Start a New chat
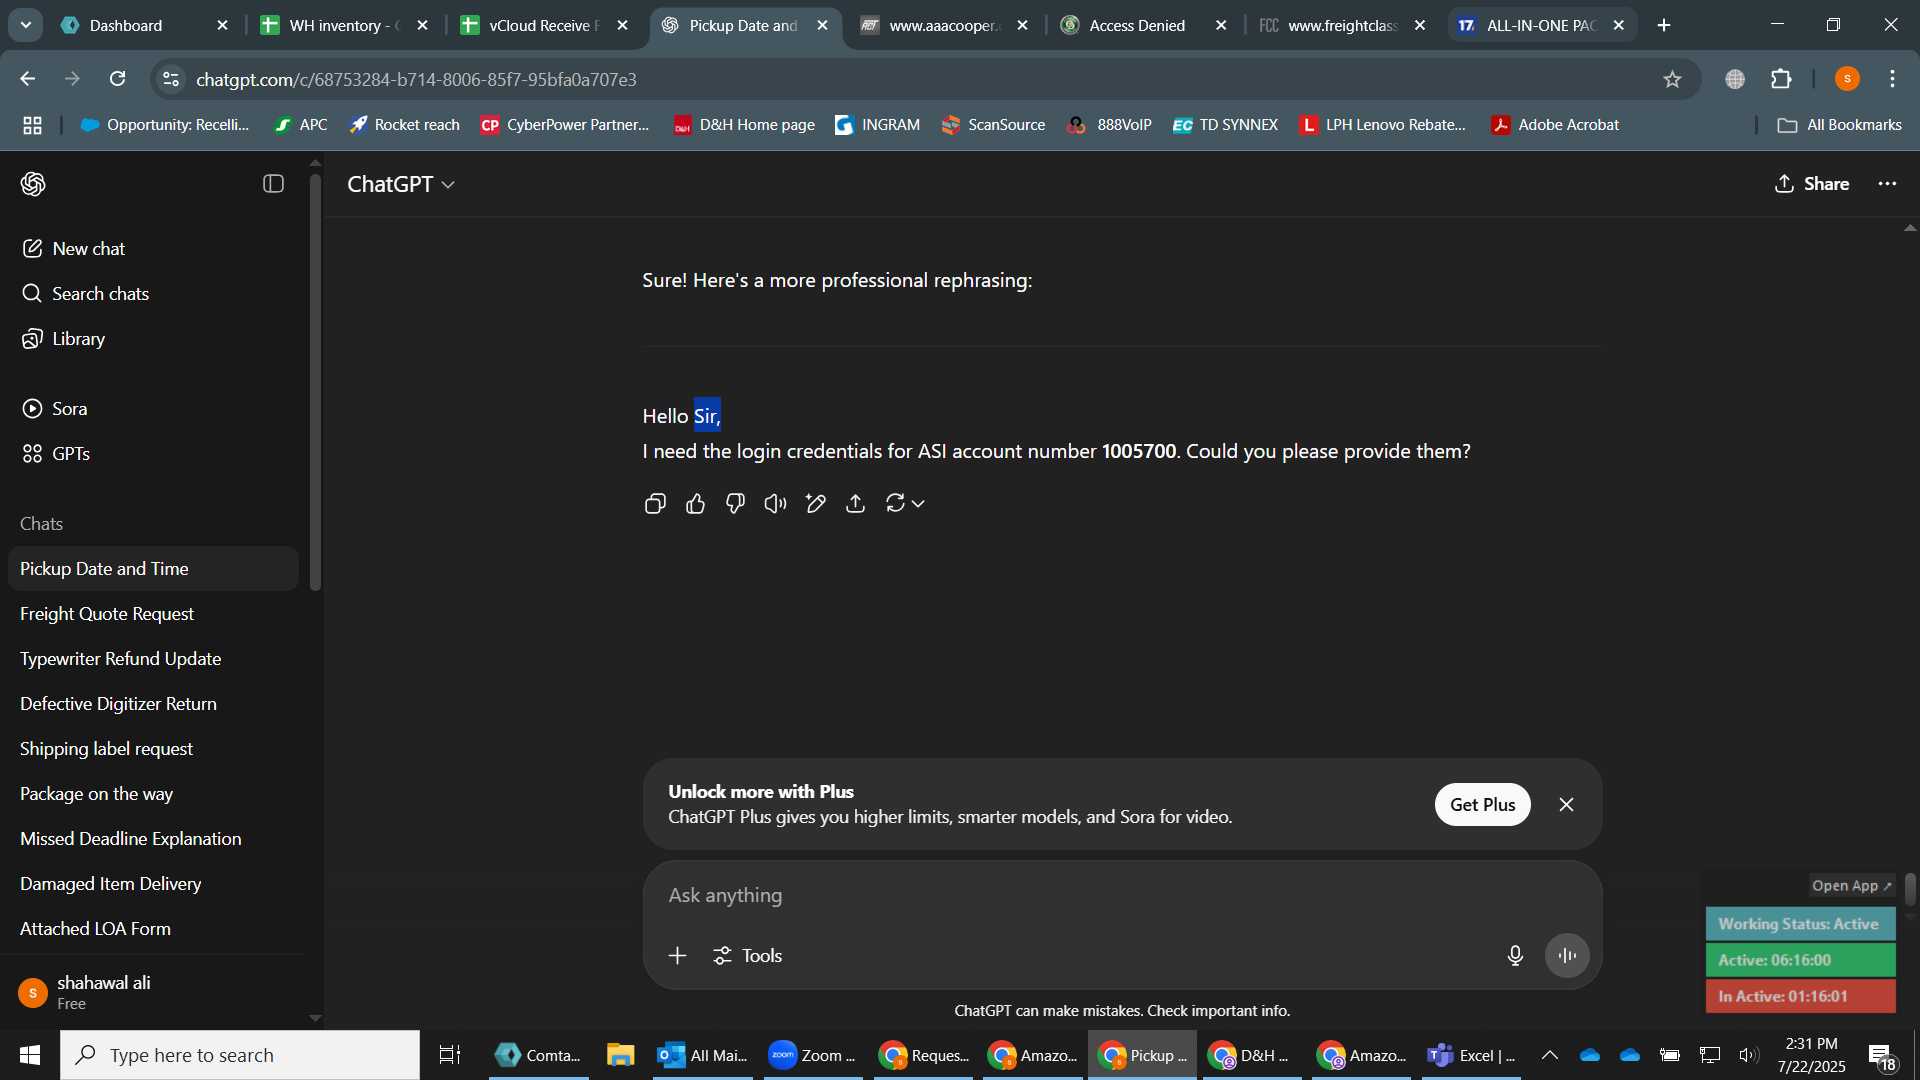Screen dimensions: 1920x1080 (153, 249)
